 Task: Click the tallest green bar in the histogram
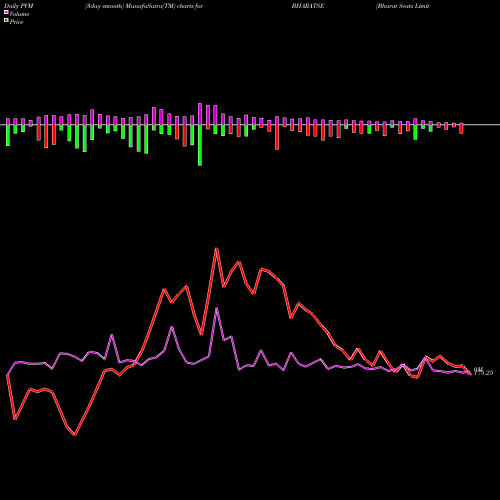(x=200, y=145)
